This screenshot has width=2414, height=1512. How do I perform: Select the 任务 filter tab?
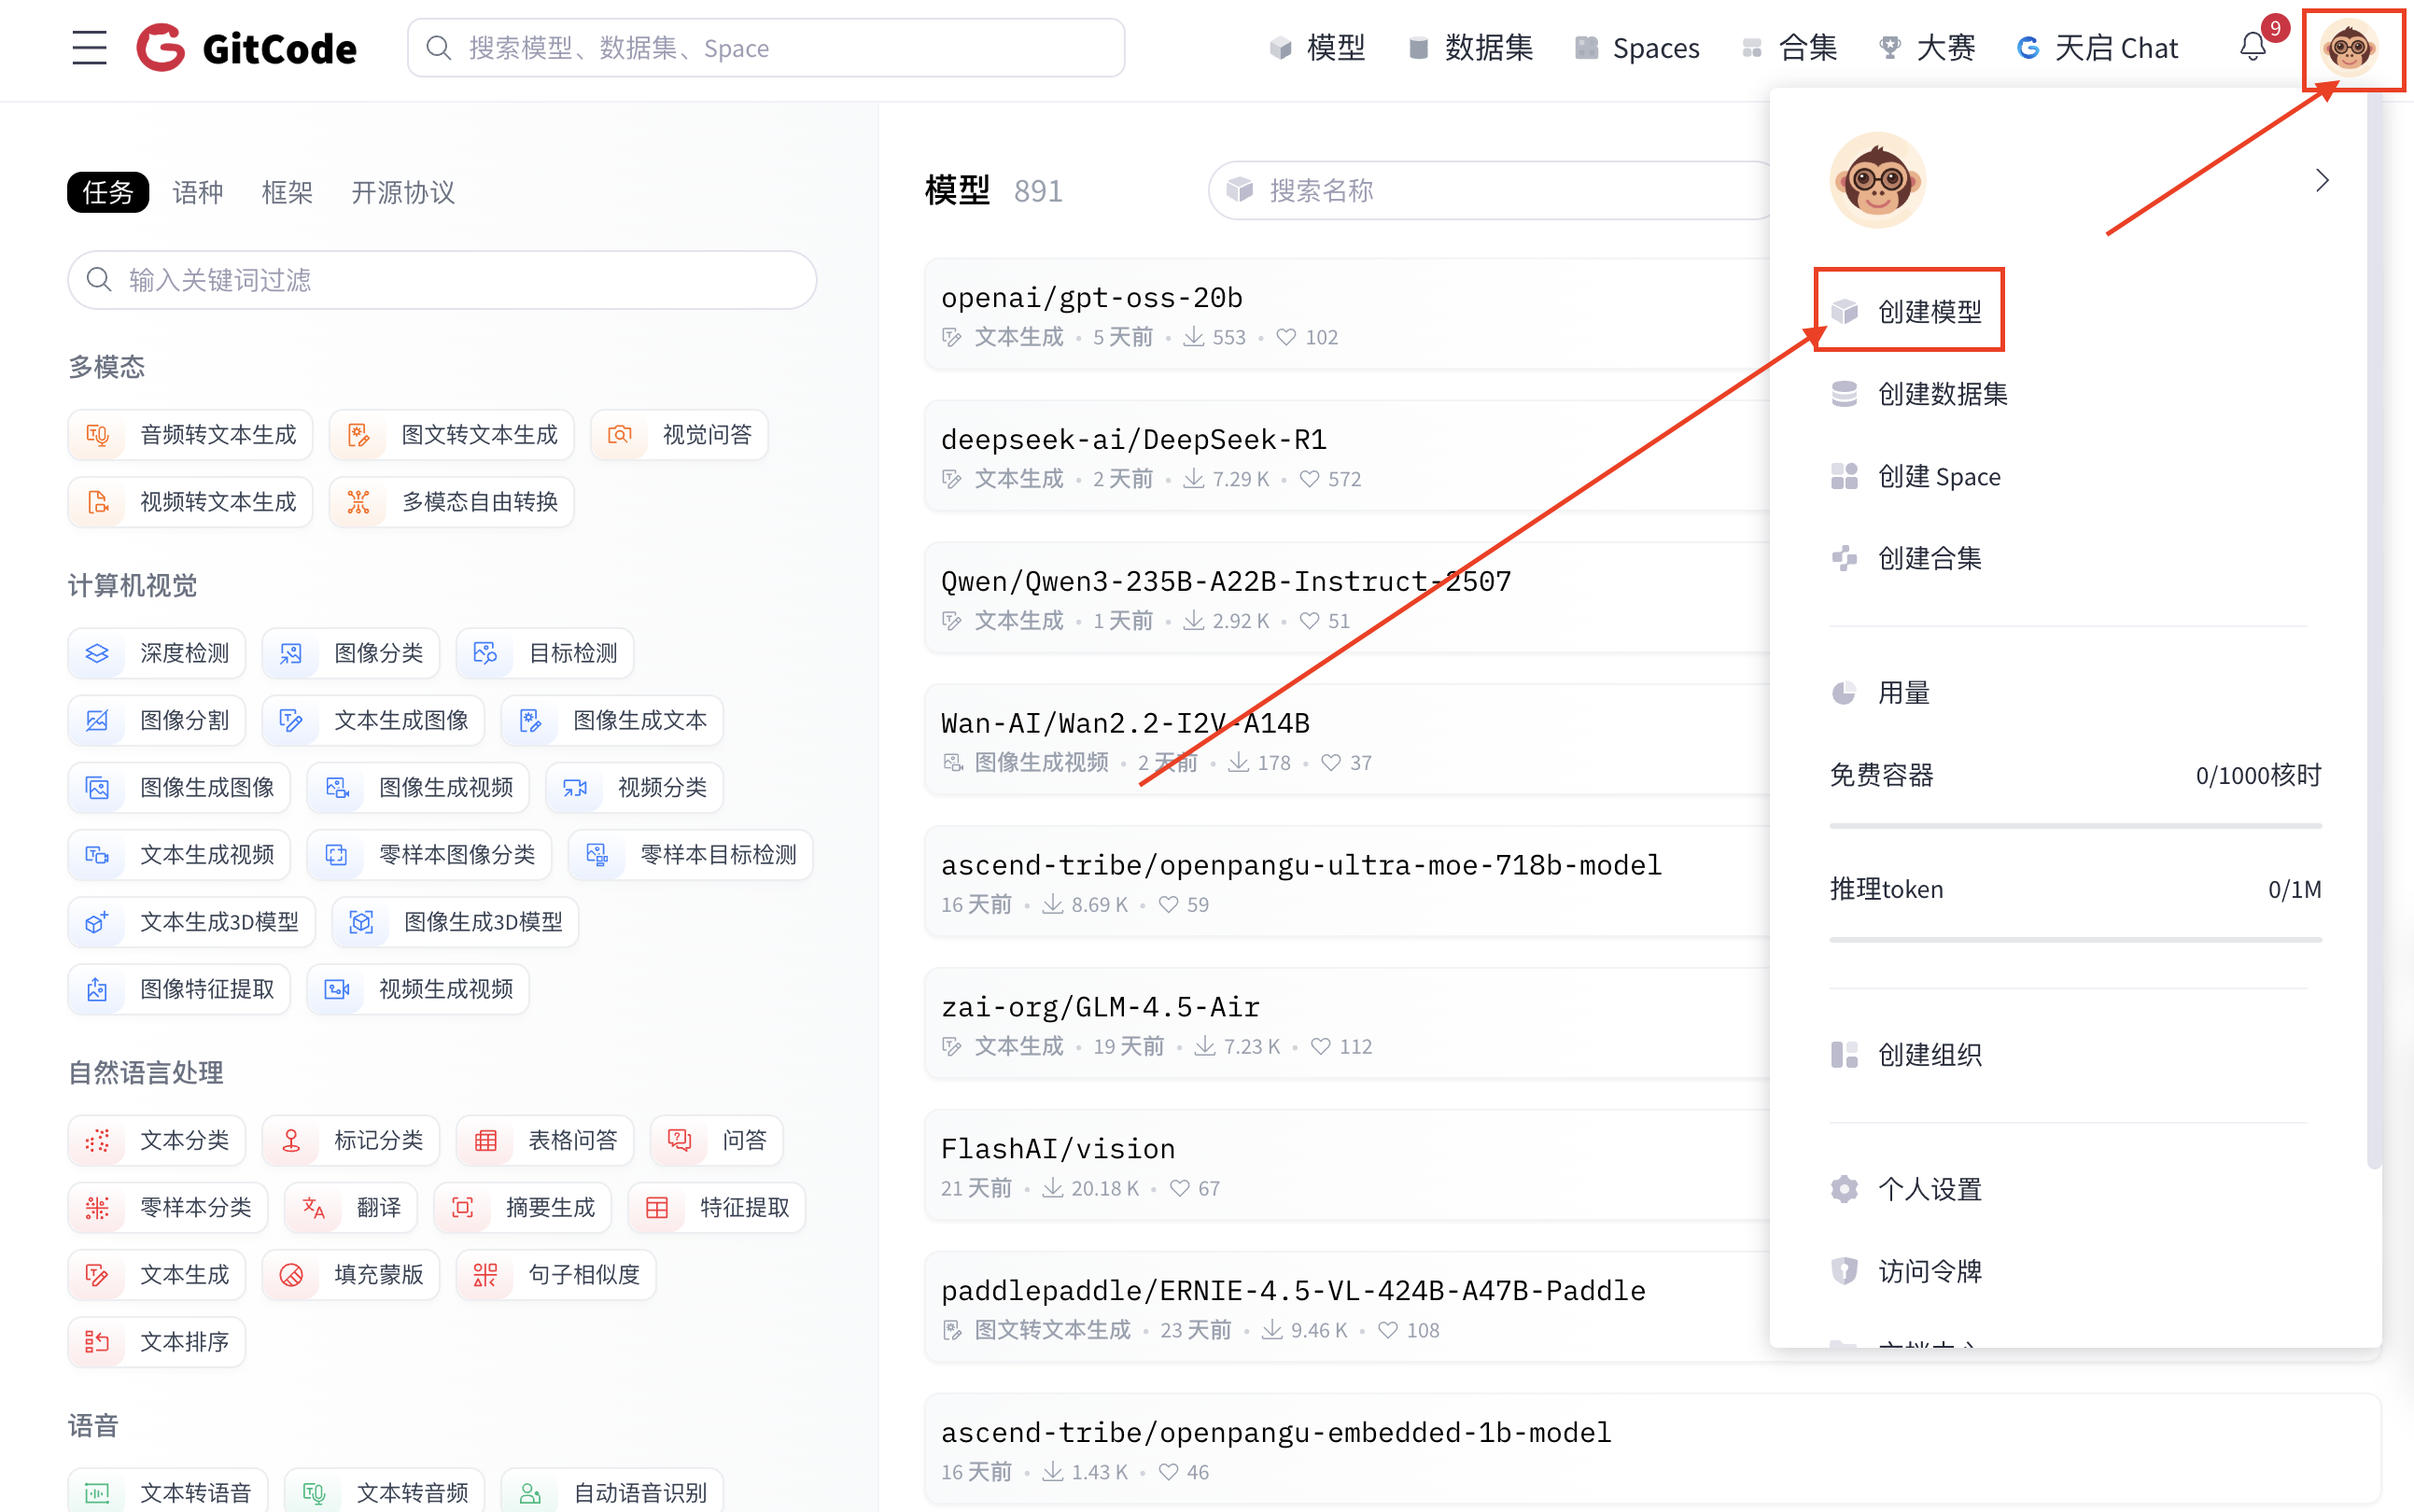point(108,192)
